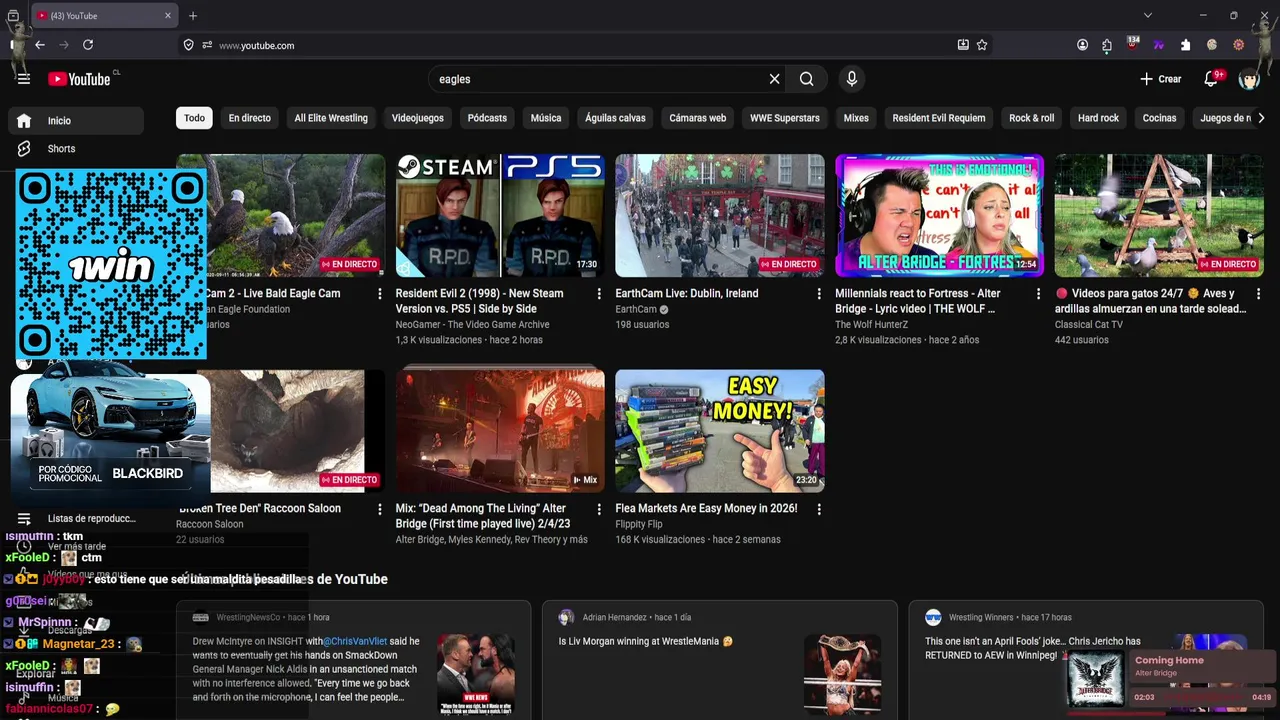1280x720 pixels.
Task: Open the YouTube hamburger guide menu
Action: 24,79
